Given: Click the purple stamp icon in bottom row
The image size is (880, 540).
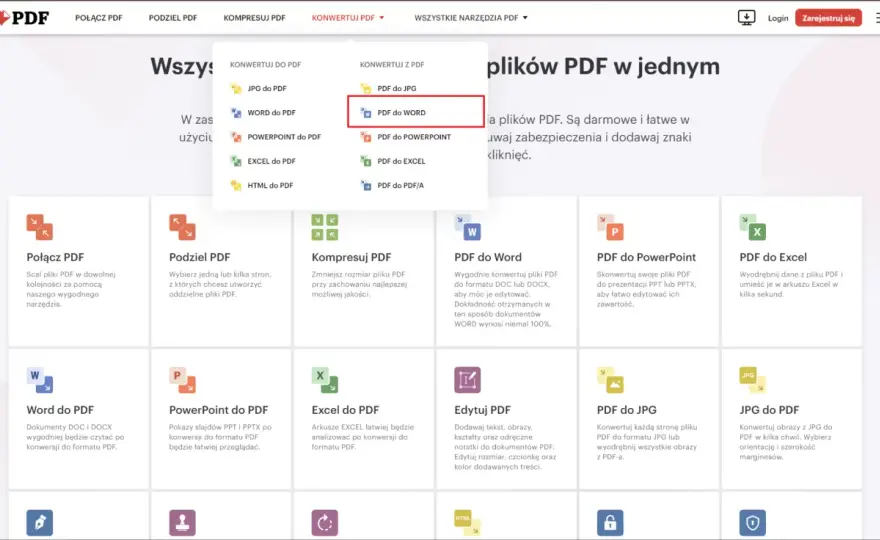Looking at the screenshot, I should (x=182, y=523).
